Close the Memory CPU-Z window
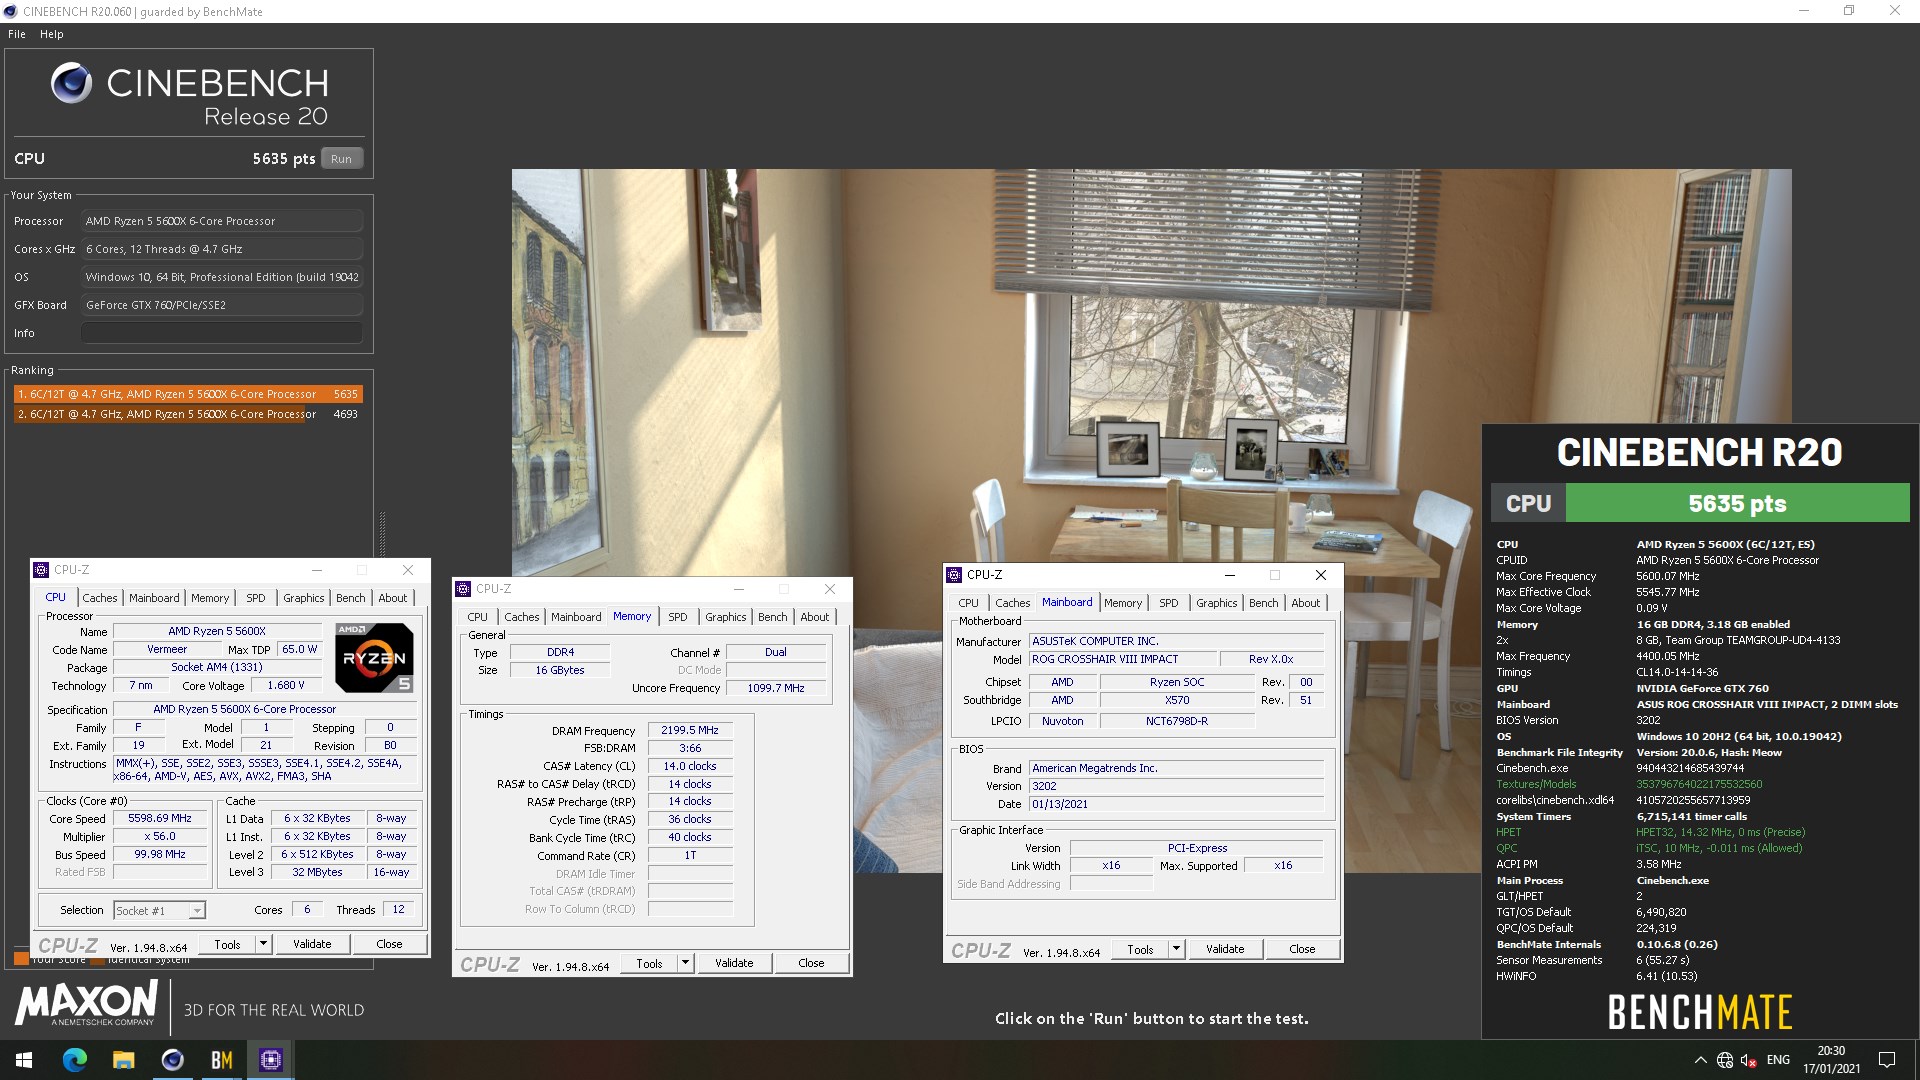This screenshot has width=1920, height=1080. [830, 589]
